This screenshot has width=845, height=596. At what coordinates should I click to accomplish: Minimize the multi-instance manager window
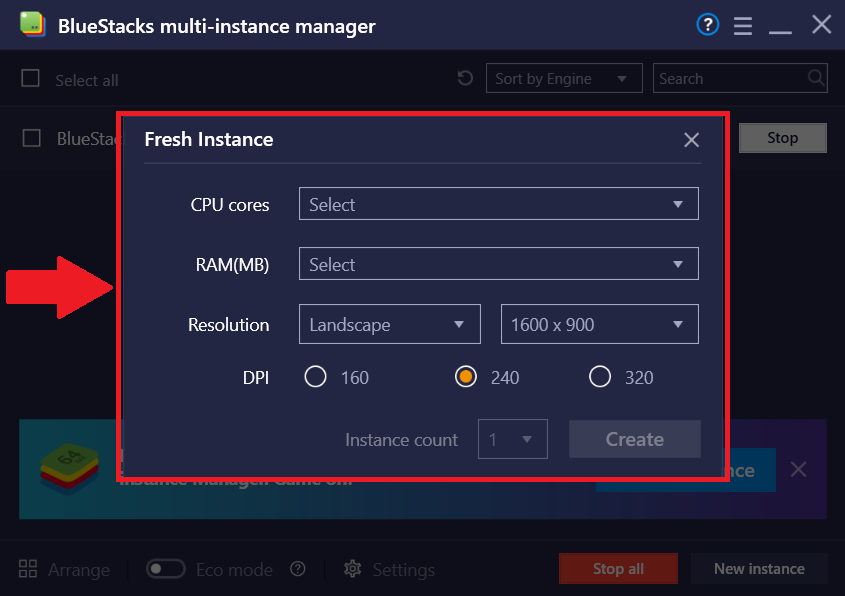click(x=780, y=32)
